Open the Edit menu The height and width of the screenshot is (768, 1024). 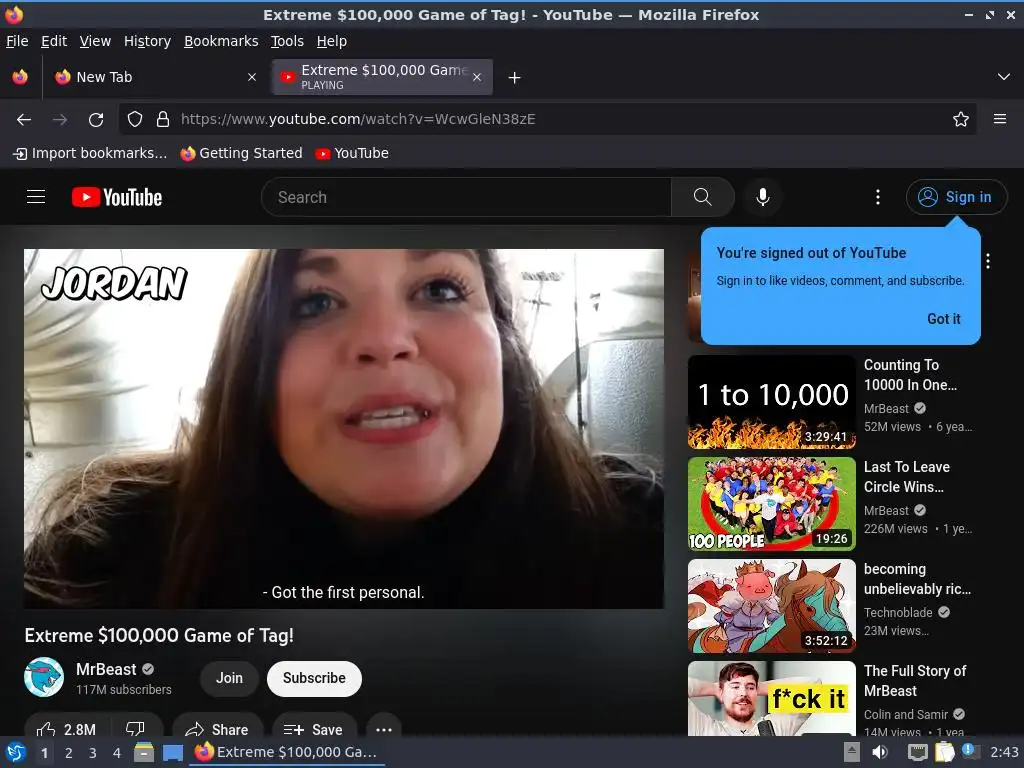pos(54,41)
